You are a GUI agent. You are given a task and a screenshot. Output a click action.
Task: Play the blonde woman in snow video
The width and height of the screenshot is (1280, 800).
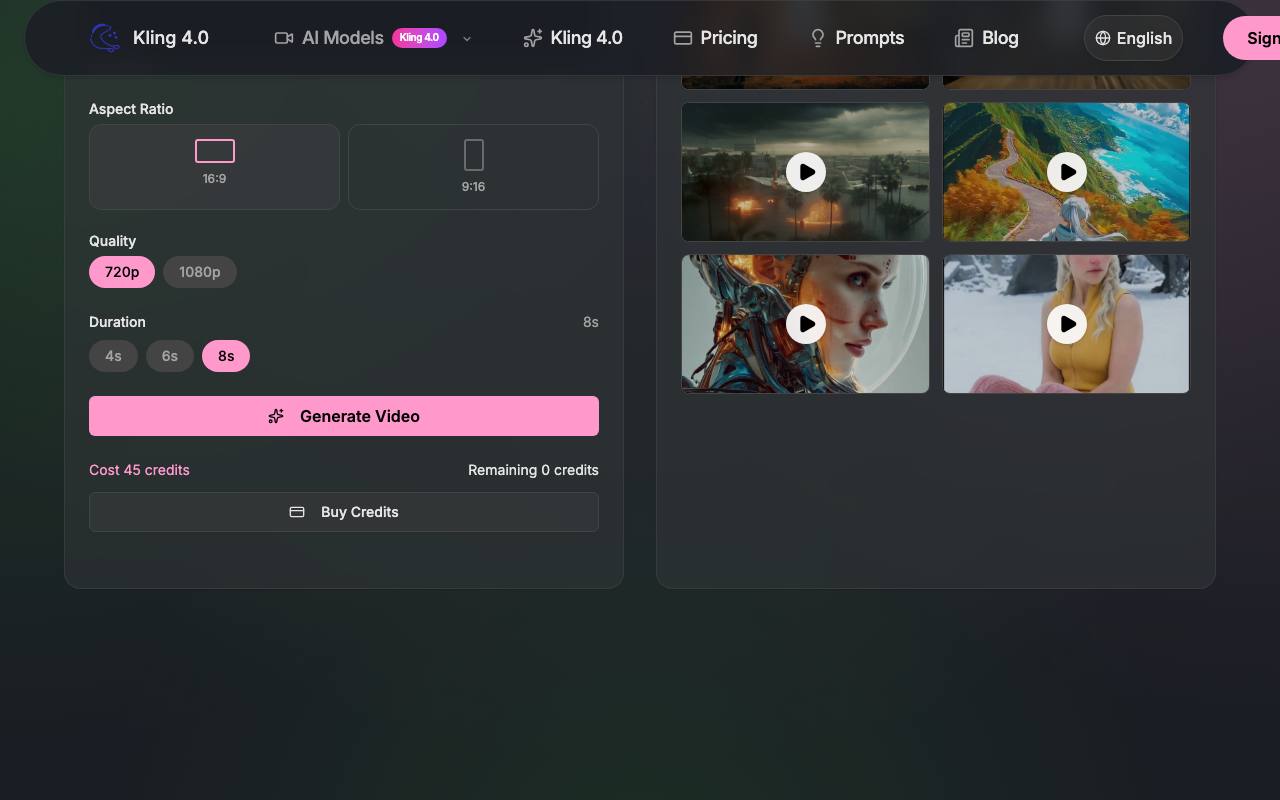click(1067, 324)
